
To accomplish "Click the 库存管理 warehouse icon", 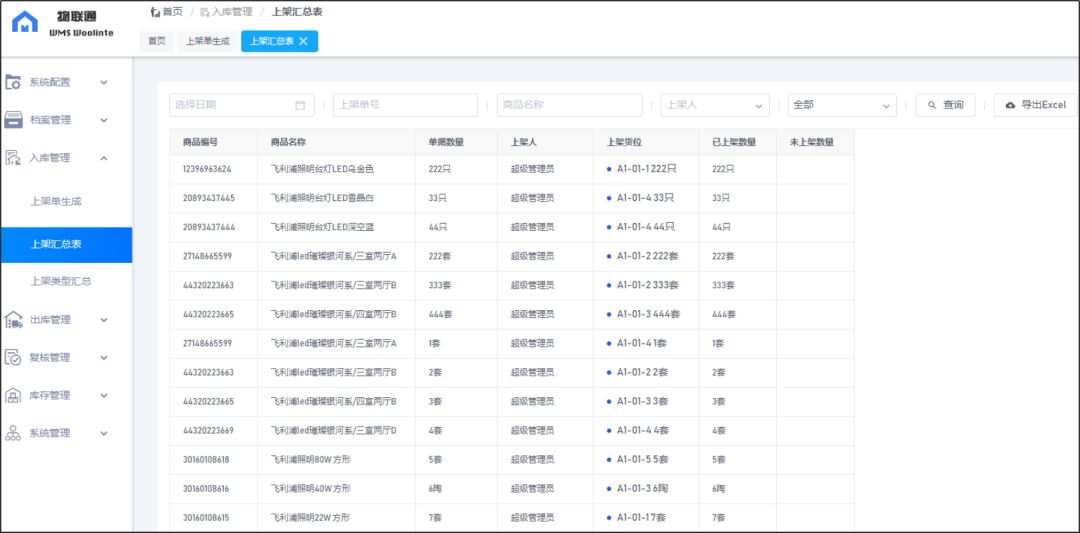I will [x=14, y=396].
